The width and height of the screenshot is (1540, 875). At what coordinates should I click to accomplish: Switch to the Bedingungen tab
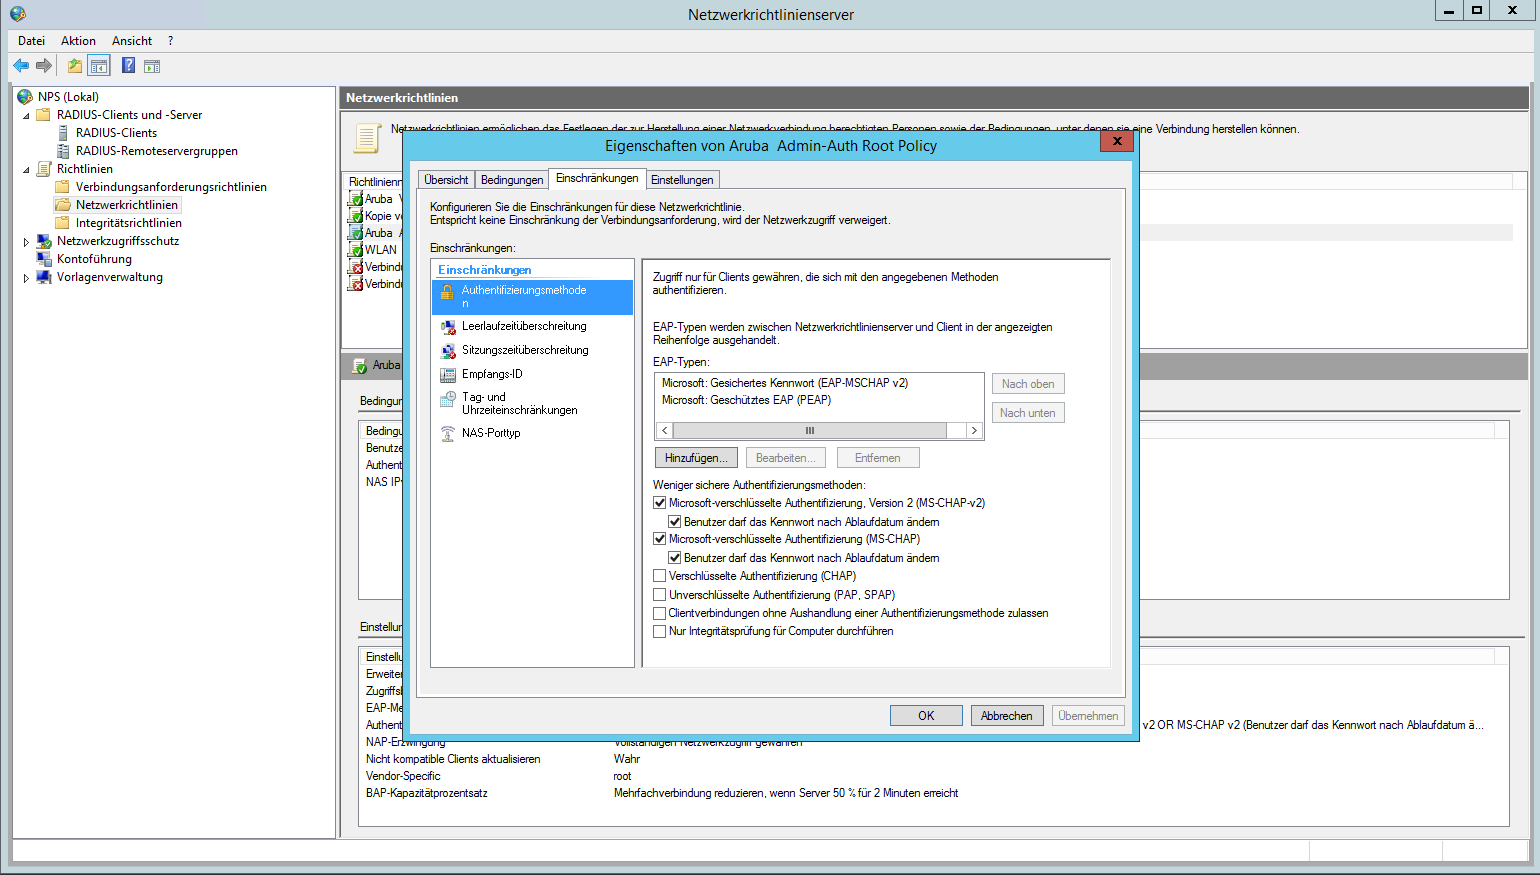(512, 180)
